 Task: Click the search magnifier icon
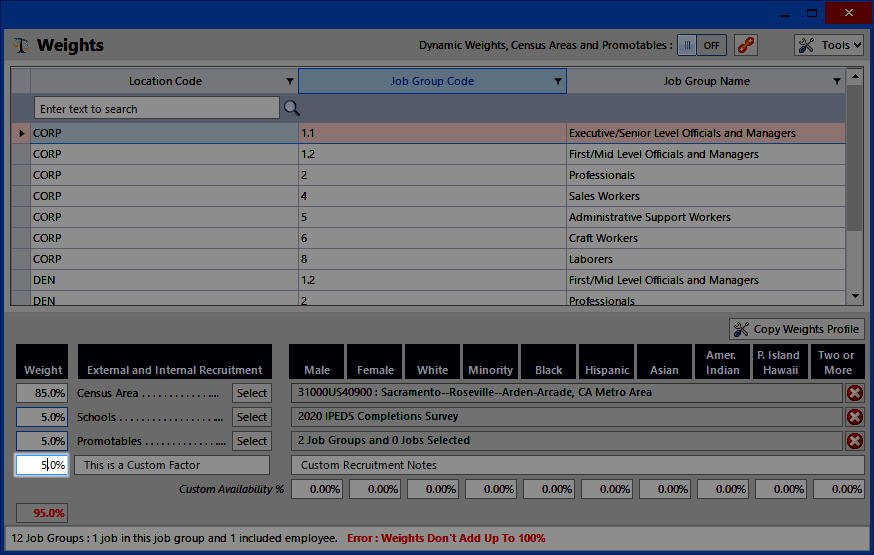[292, 108]
